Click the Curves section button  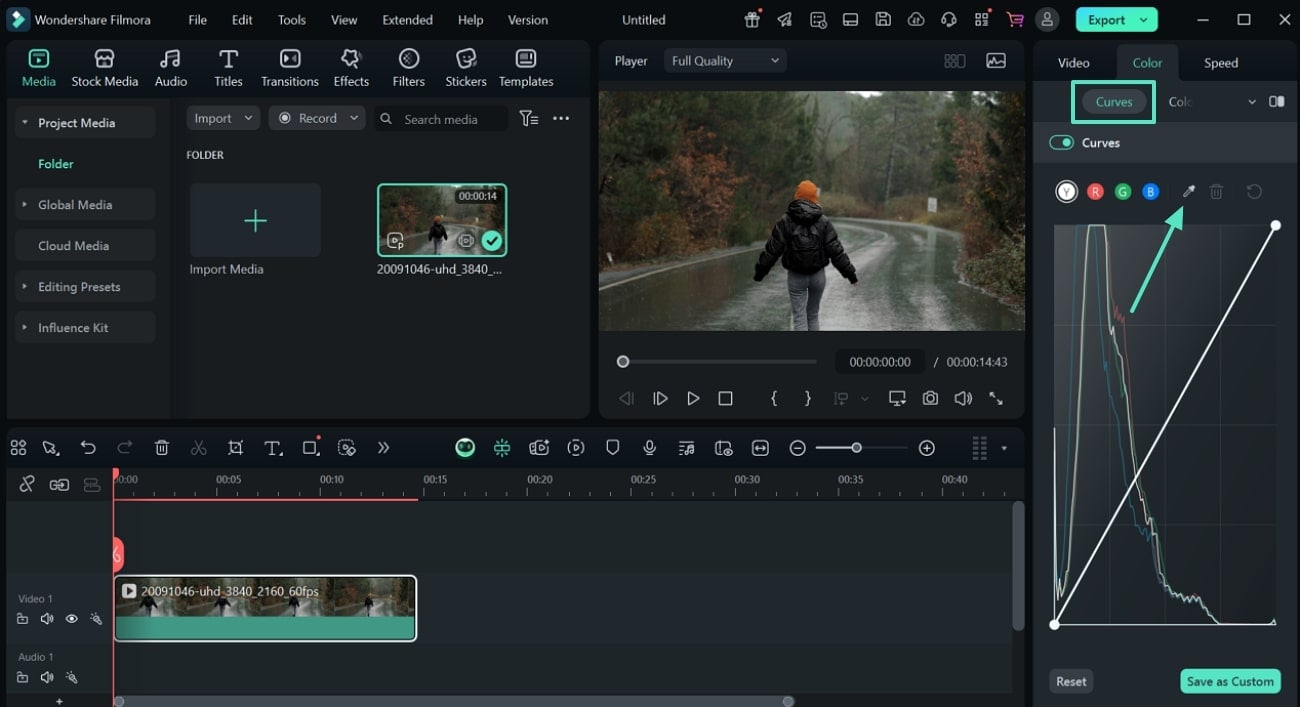click(x=1114, y=102)
